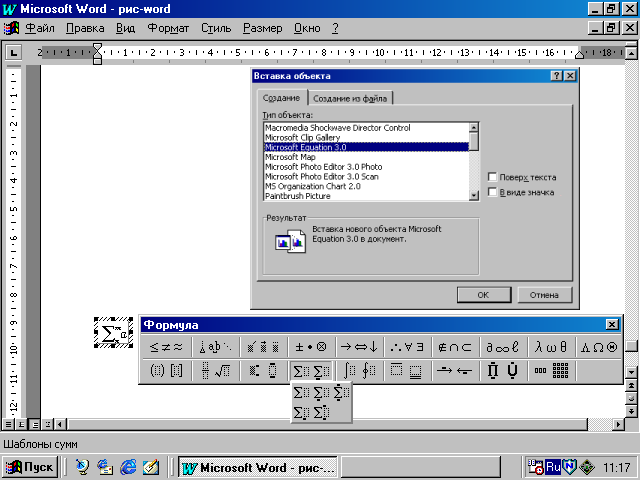Switch keyboard layout via Ru indicator

coord(553,467)
